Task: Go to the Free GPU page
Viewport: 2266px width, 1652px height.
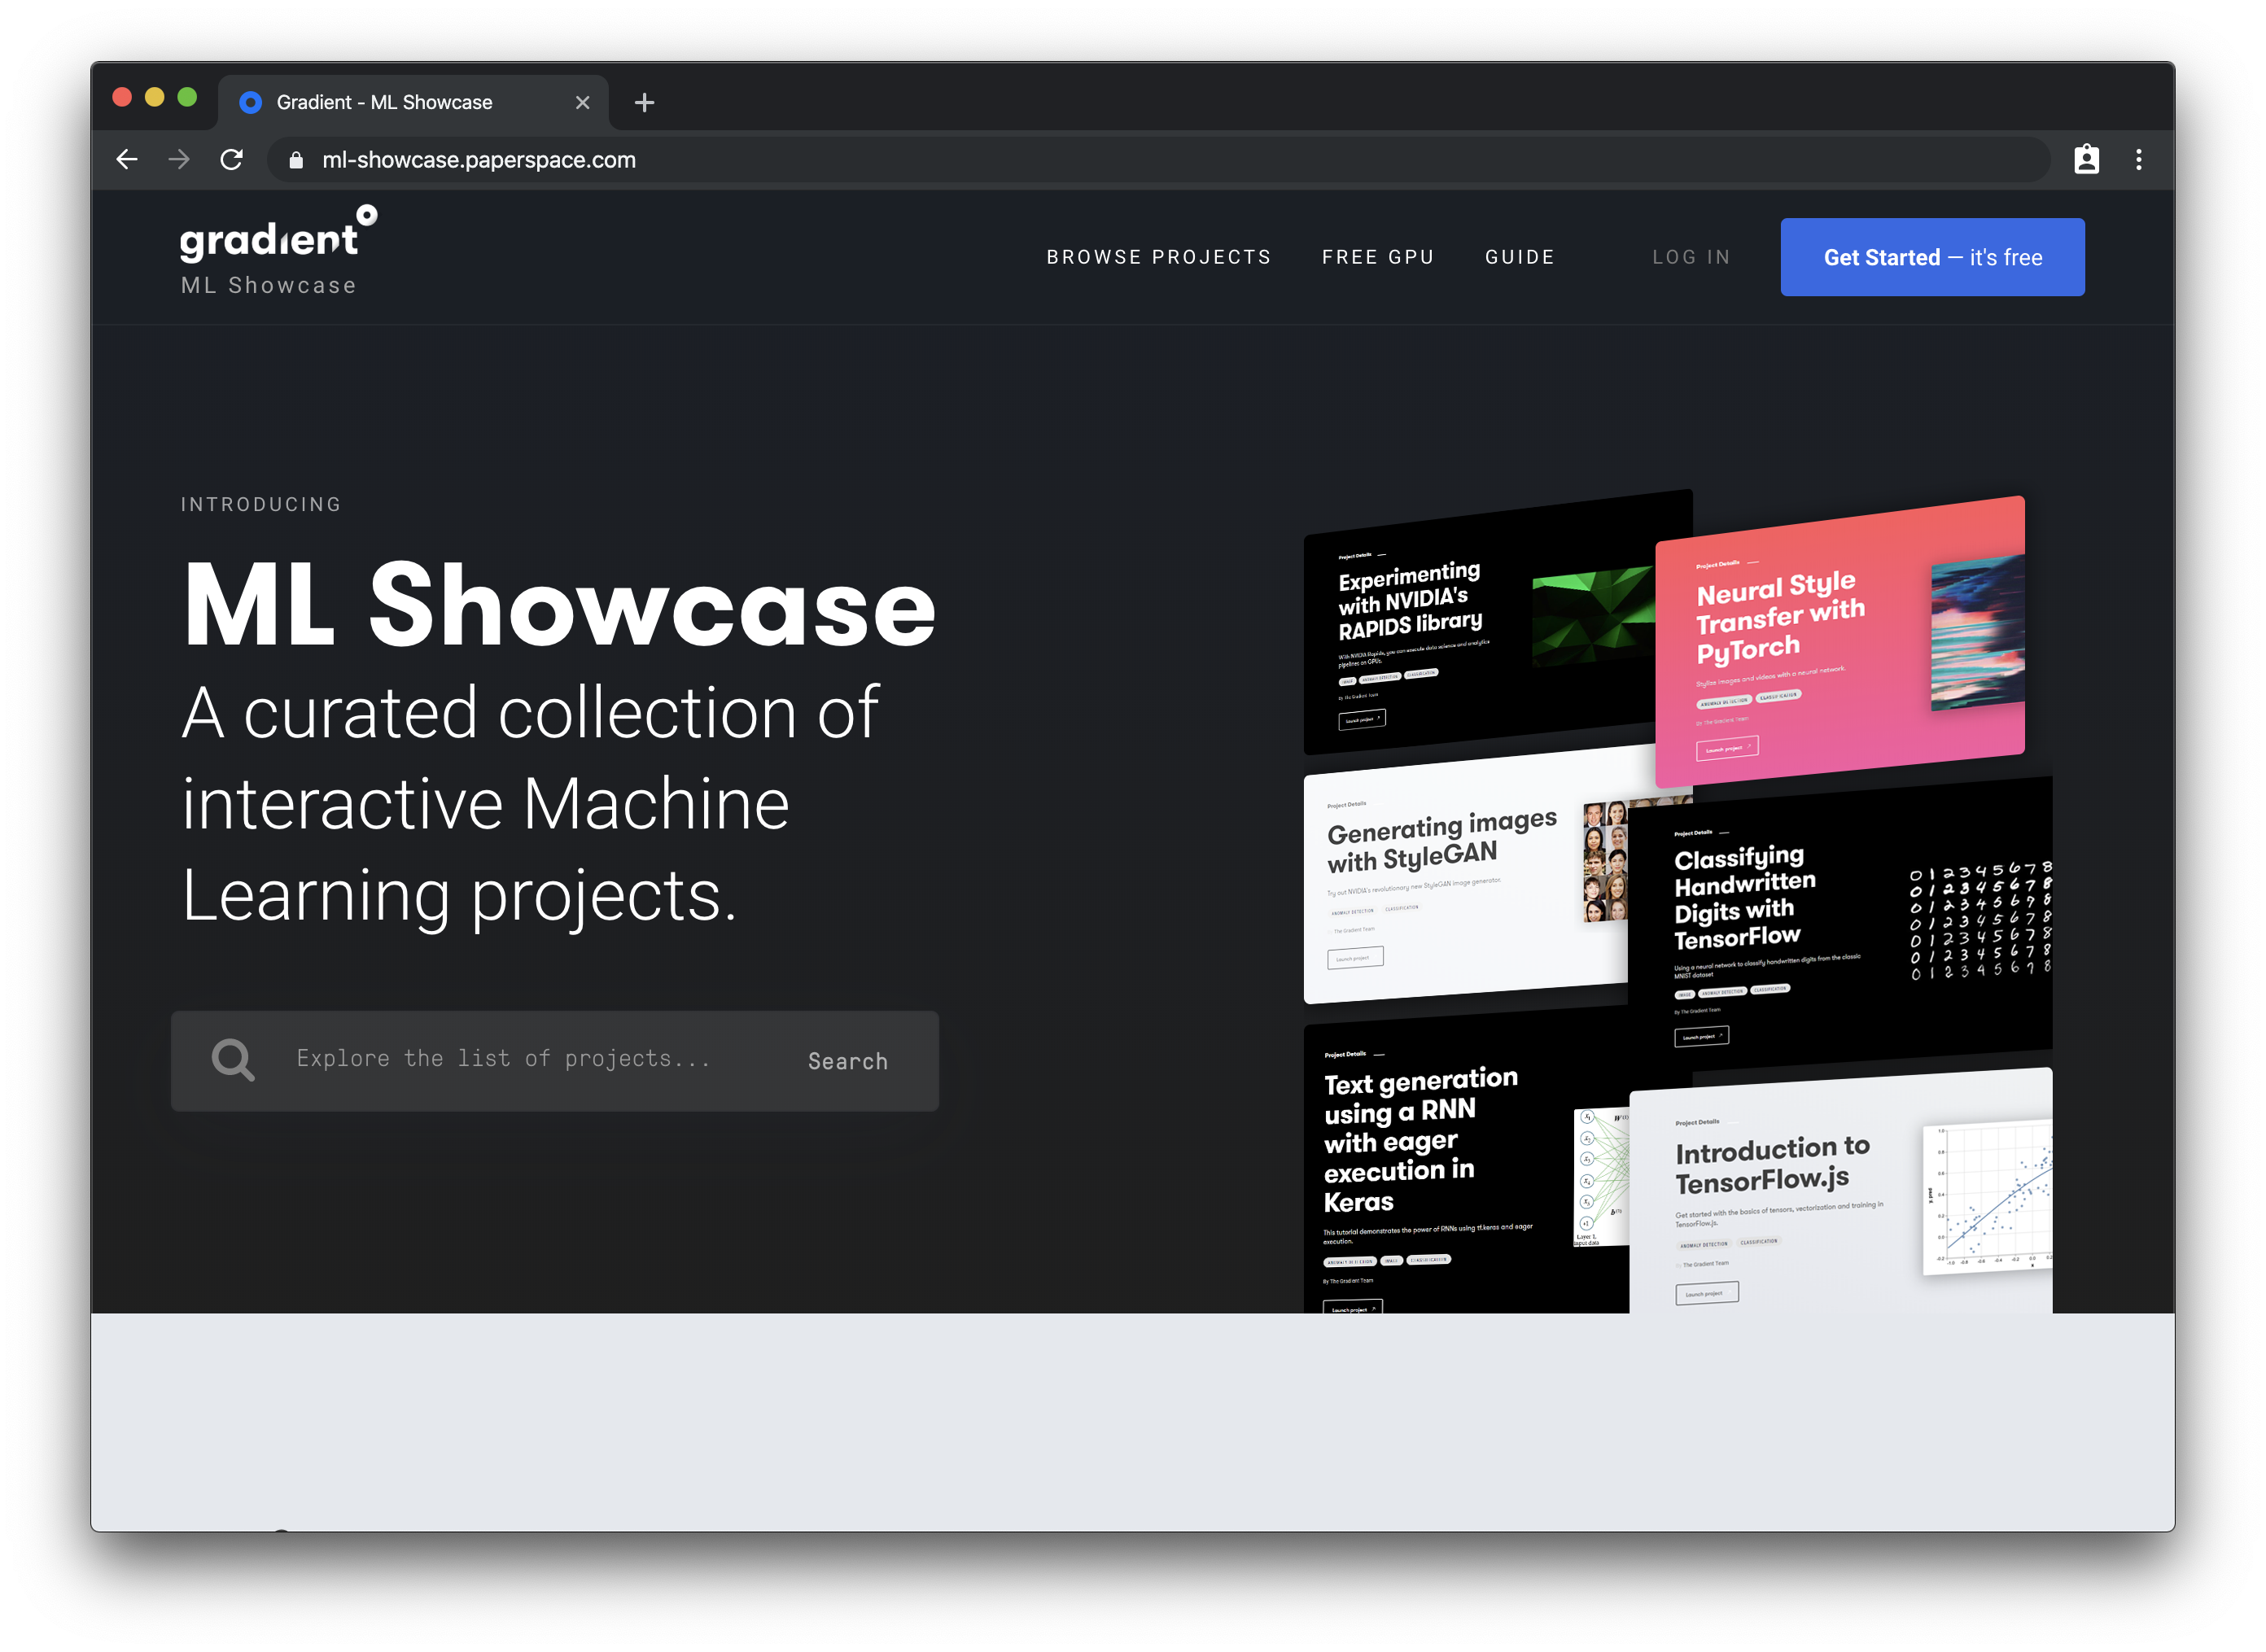Action: 1377,257
